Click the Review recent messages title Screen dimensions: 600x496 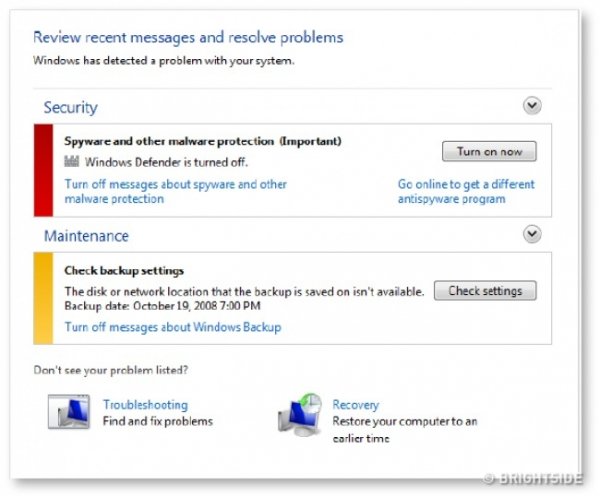point(188,37)
